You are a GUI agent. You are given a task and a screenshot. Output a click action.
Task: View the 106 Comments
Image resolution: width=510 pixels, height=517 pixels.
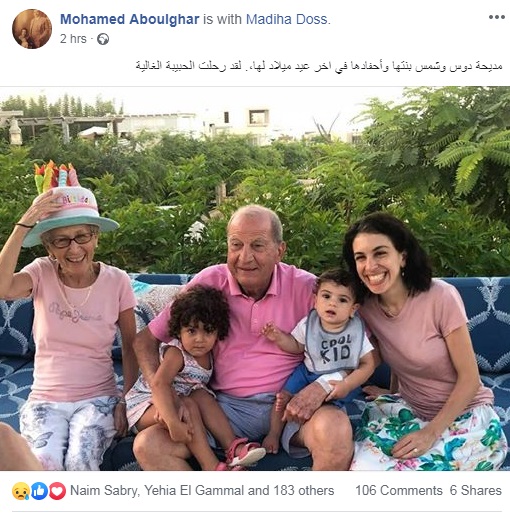click(399, 491)
